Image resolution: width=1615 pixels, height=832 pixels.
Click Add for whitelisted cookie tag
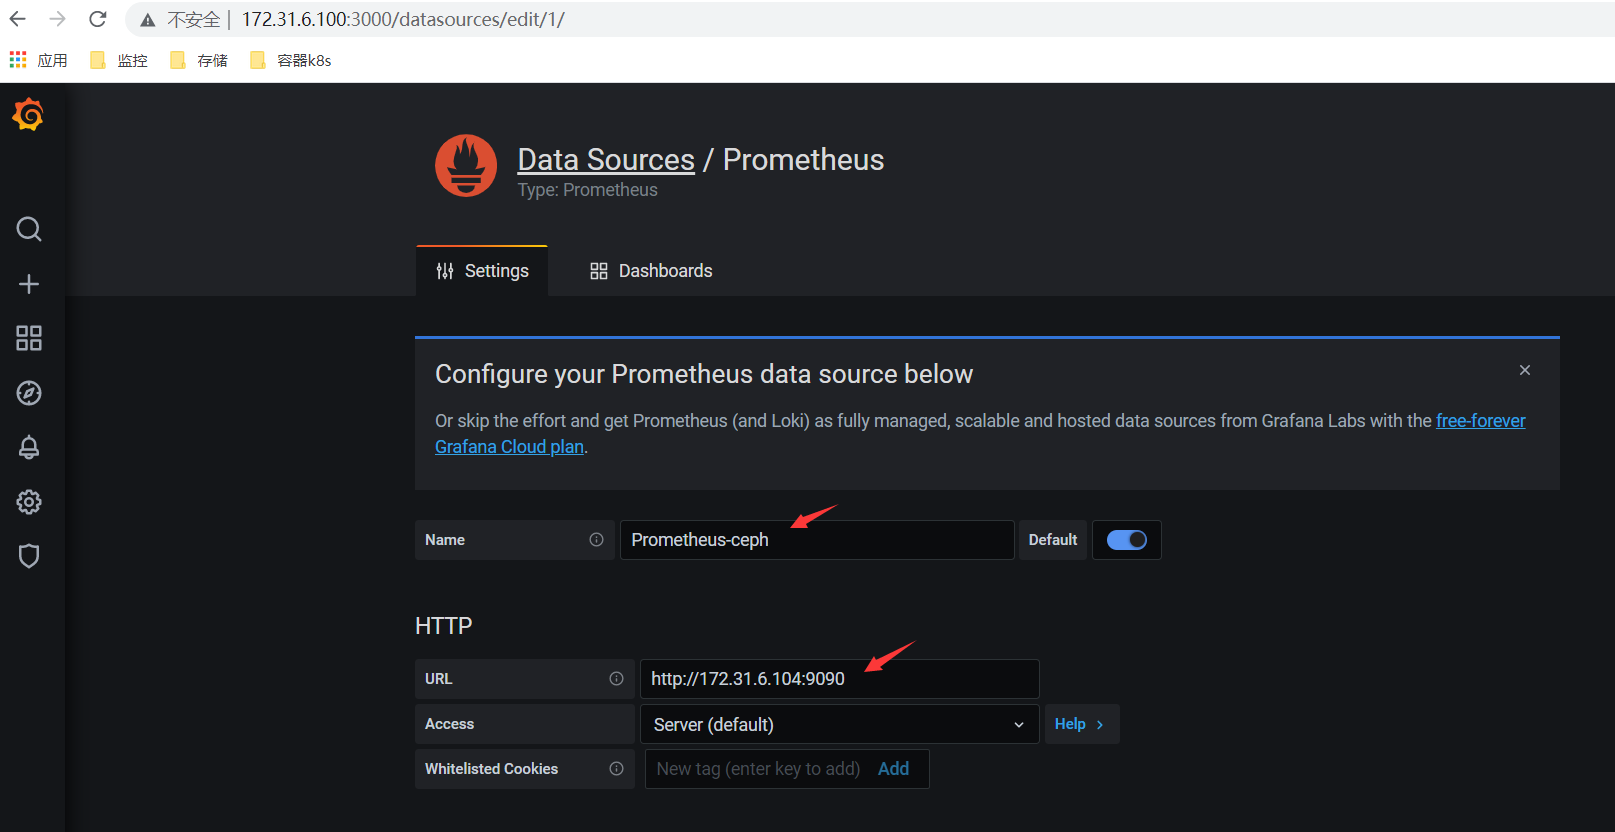pyautogui.click(x=893, y=769)
